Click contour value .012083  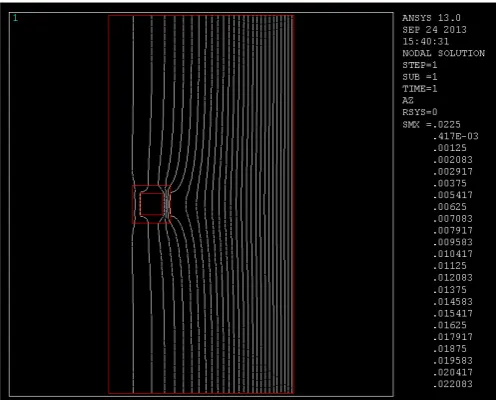453,278
